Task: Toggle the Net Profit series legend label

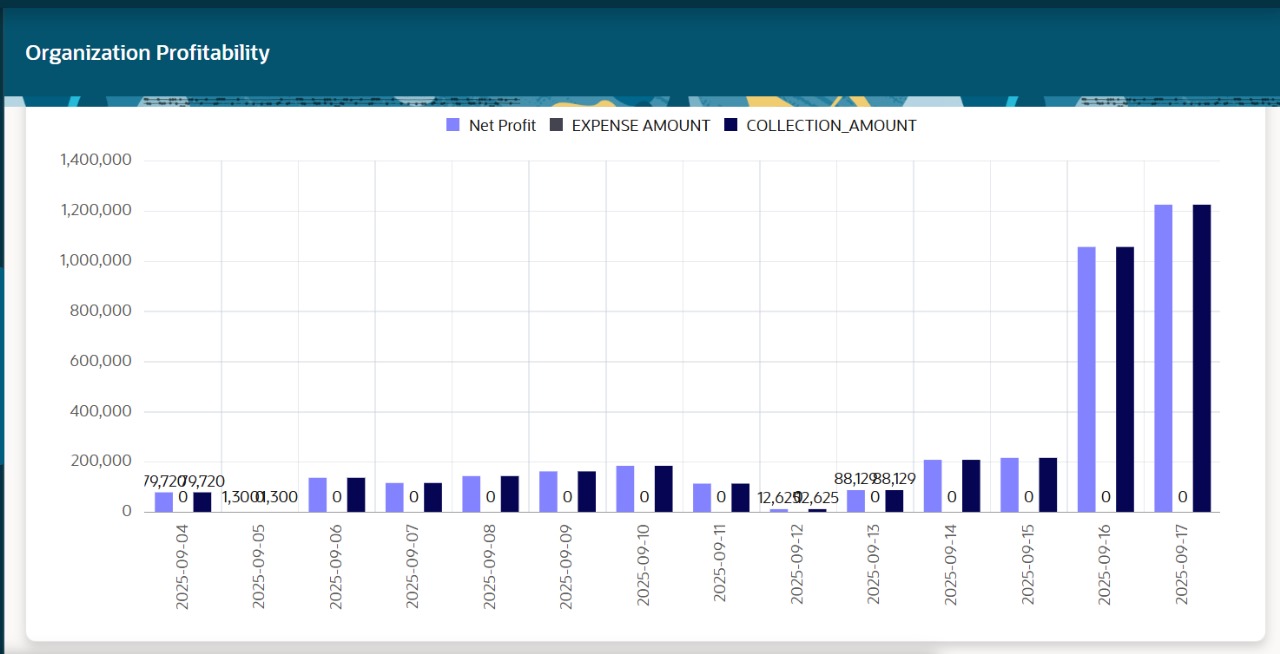Action: click(x=502, y=126)
